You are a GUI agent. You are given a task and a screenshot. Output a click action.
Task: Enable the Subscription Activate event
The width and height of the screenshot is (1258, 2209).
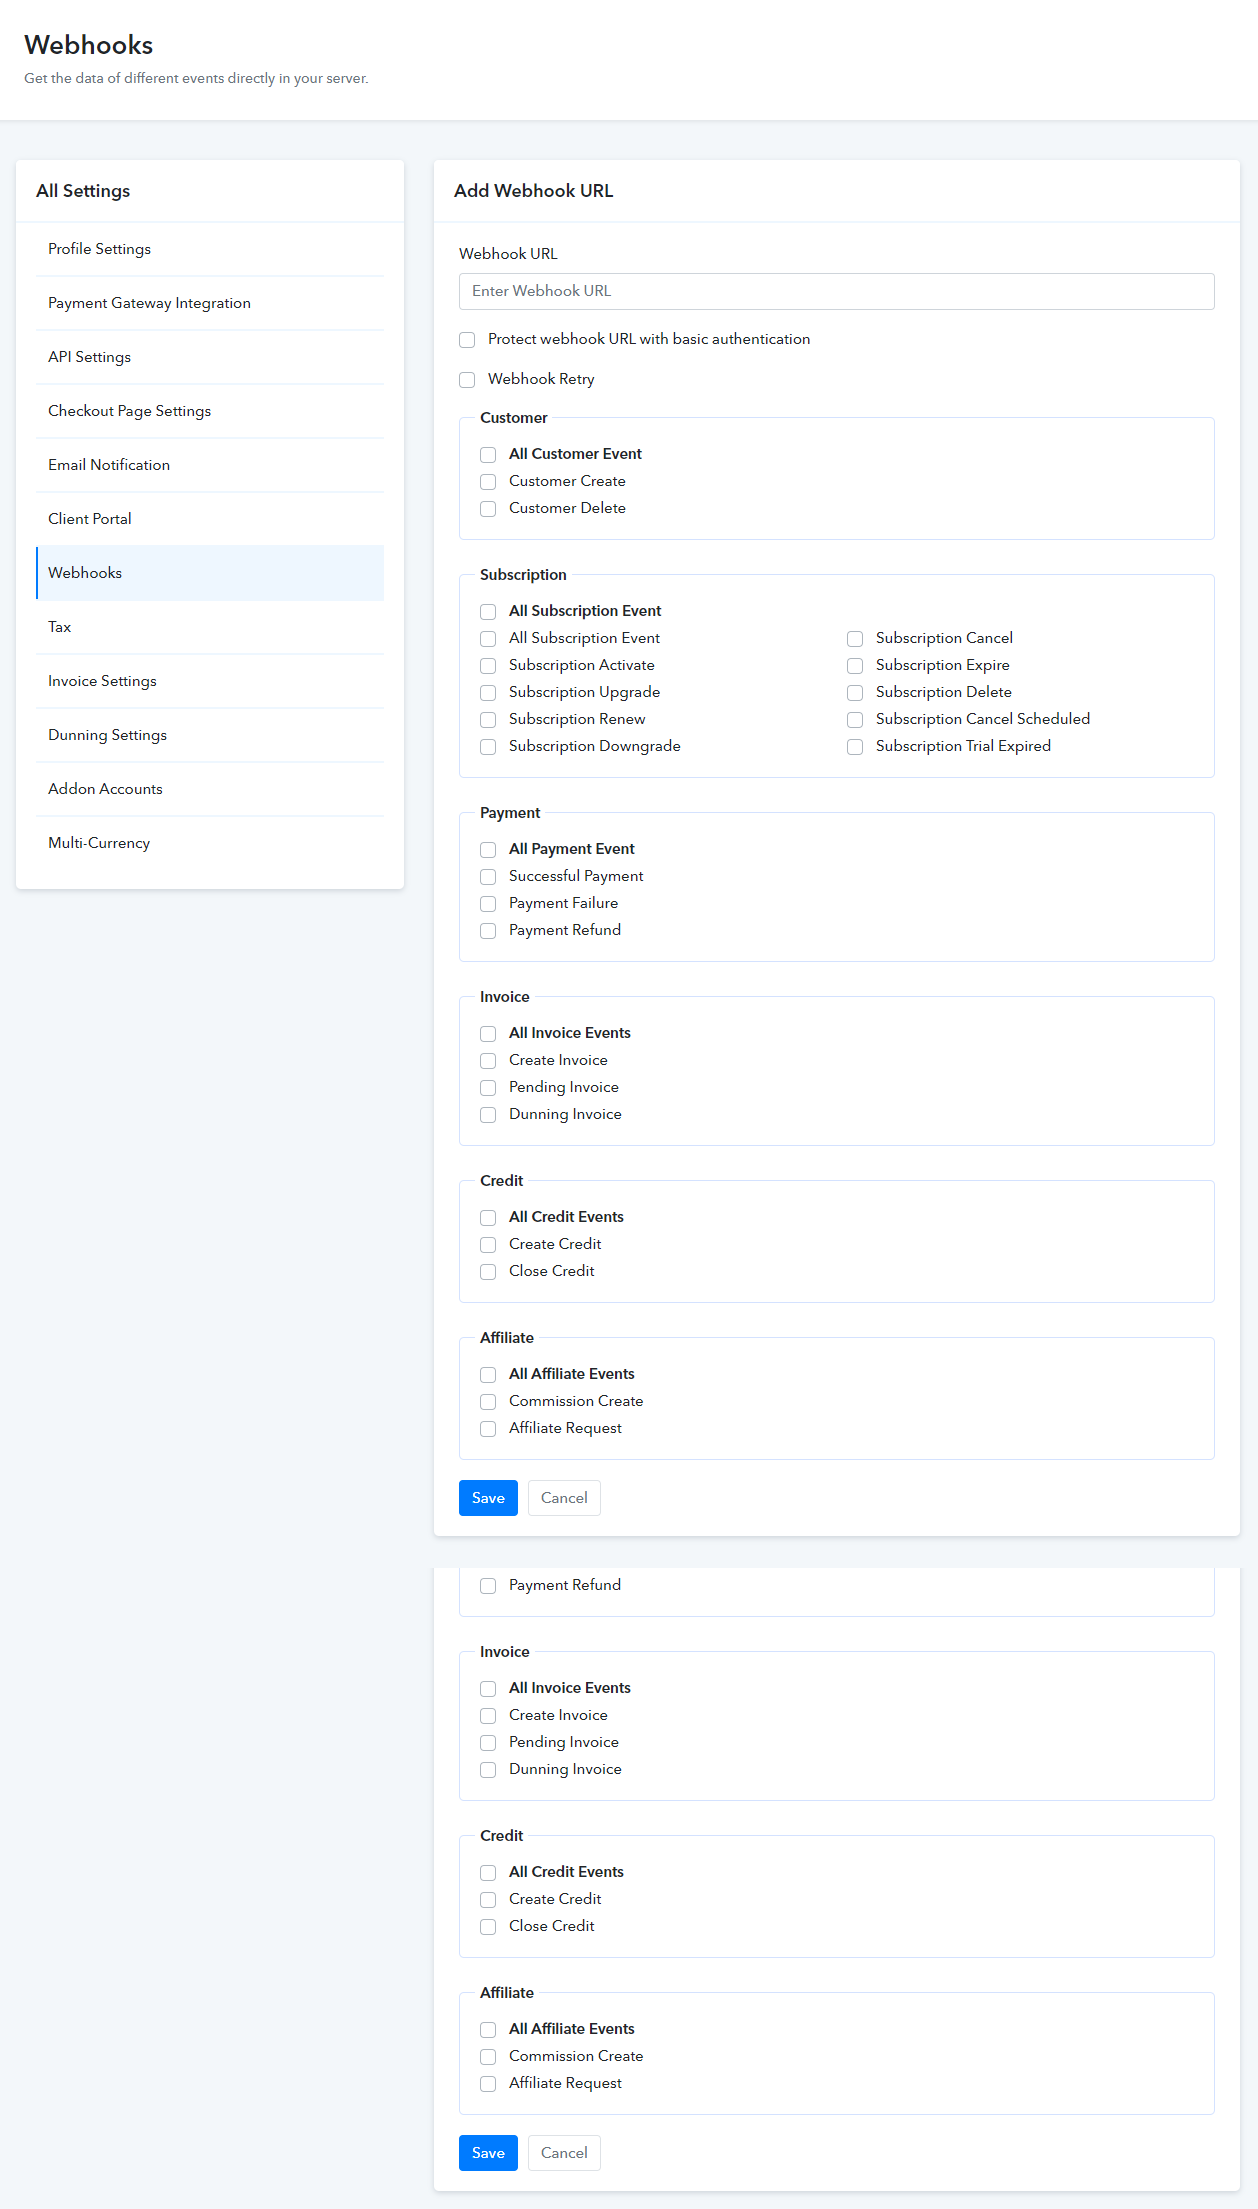488,666
